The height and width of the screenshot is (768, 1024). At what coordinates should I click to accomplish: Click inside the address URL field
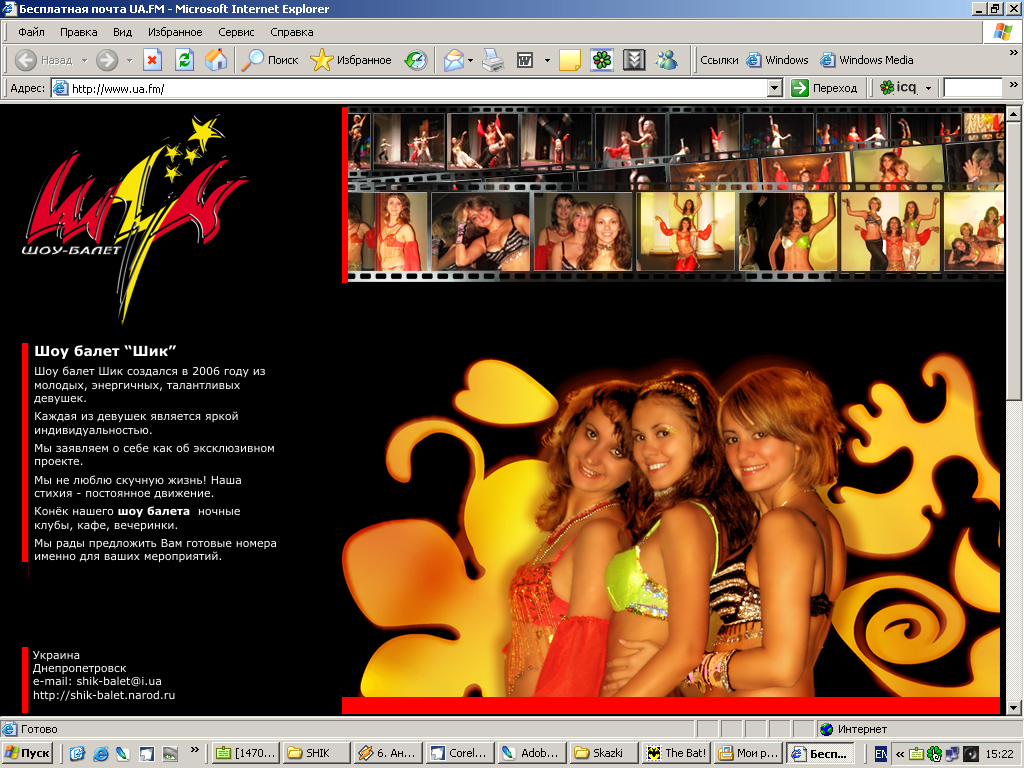(400, 88)
